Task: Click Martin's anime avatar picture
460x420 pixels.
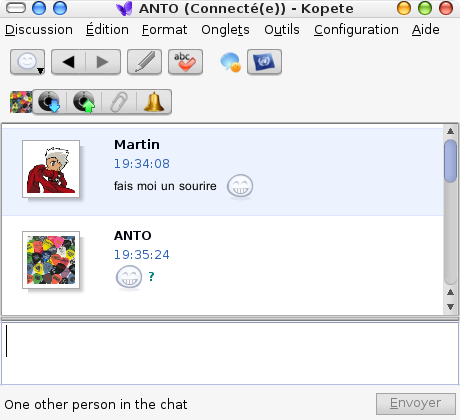Action: (x=51, y=169)
